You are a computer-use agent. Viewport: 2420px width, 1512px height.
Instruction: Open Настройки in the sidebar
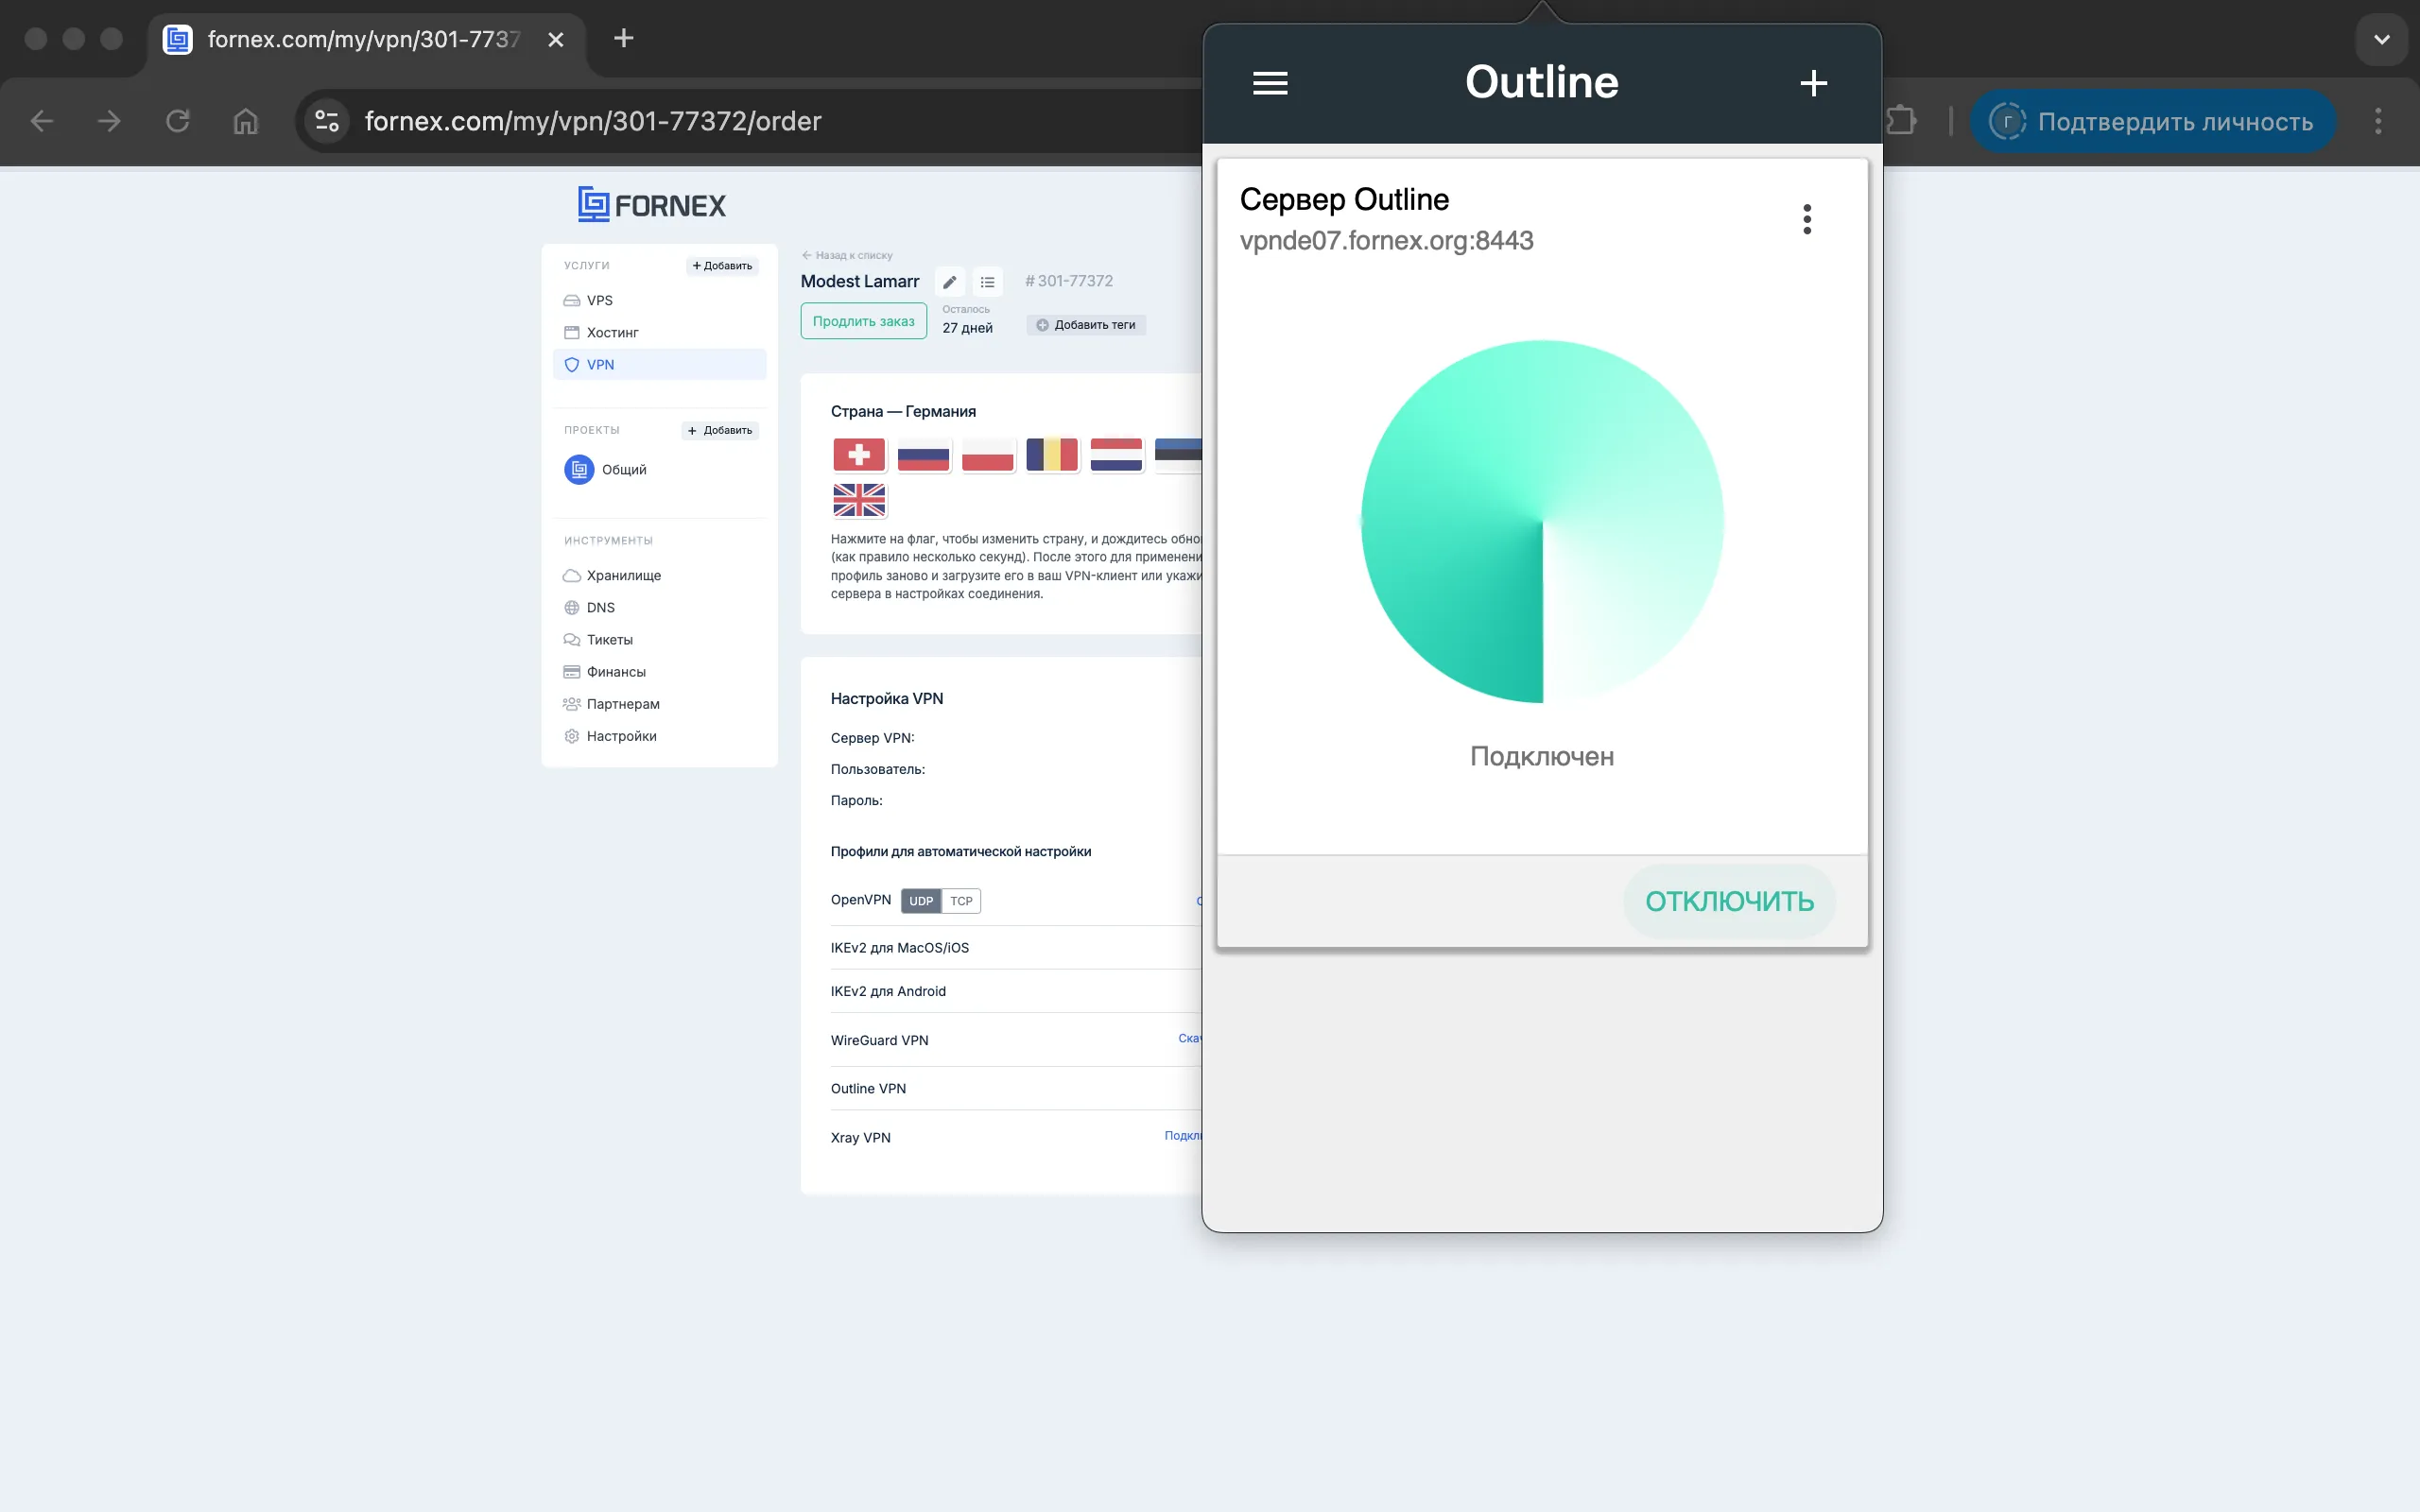tap(621, 735)
